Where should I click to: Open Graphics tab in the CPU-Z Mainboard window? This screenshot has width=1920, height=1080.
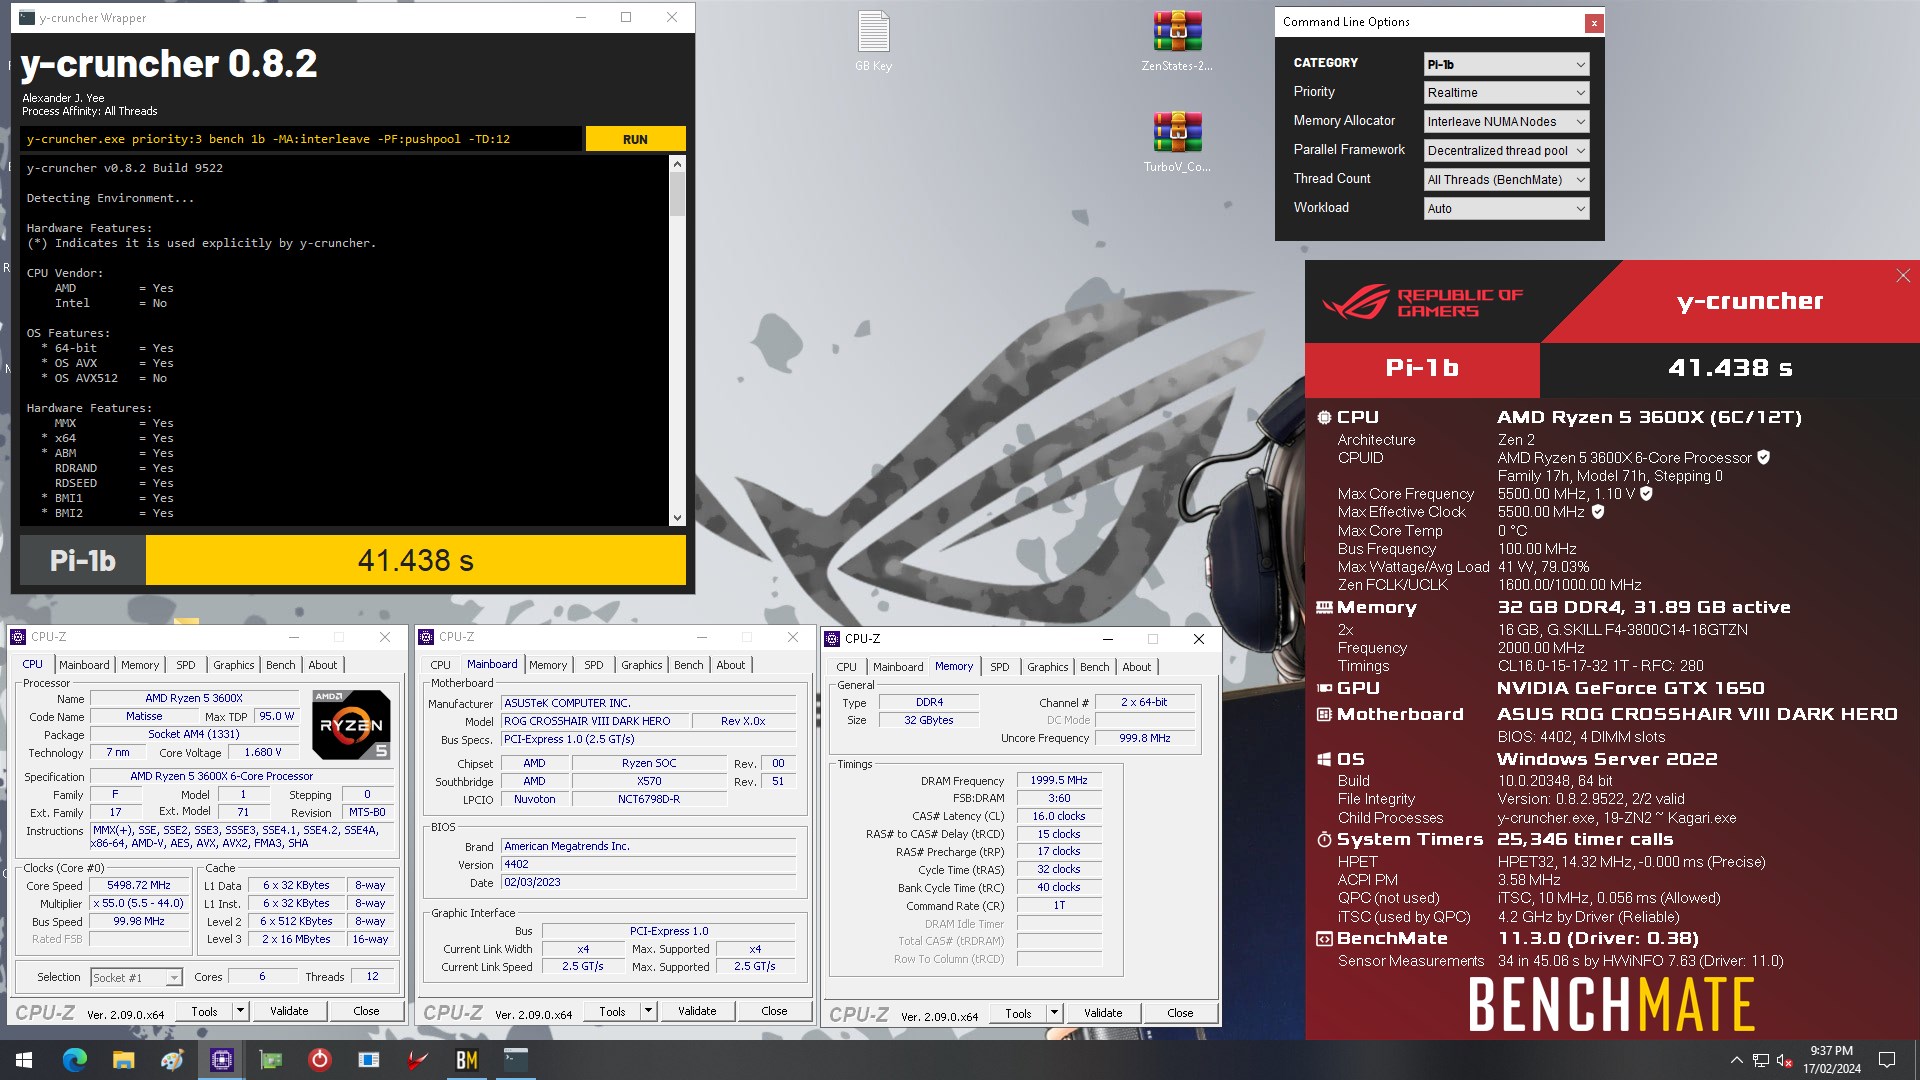point(641,665)
